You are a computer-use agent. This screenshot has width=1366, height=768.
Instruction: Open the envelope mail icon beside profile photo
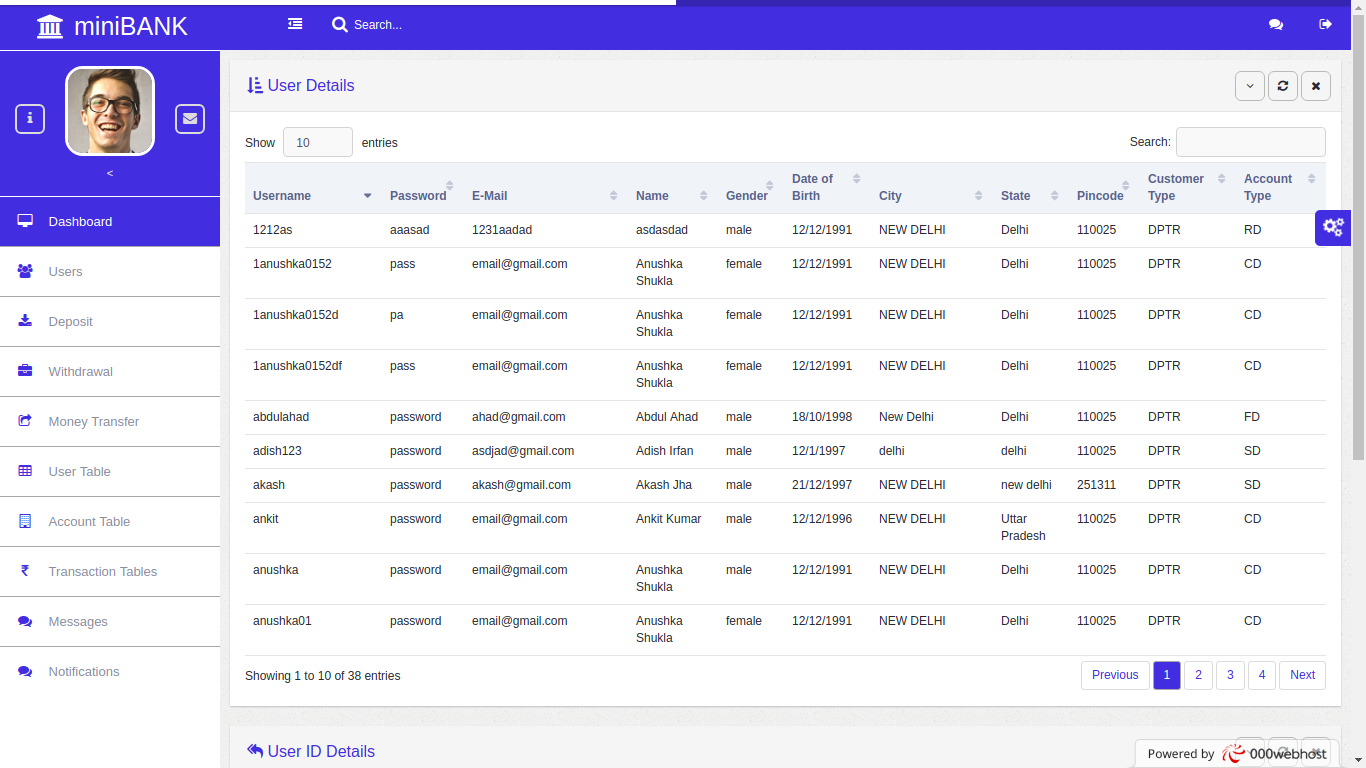point(190,119)
